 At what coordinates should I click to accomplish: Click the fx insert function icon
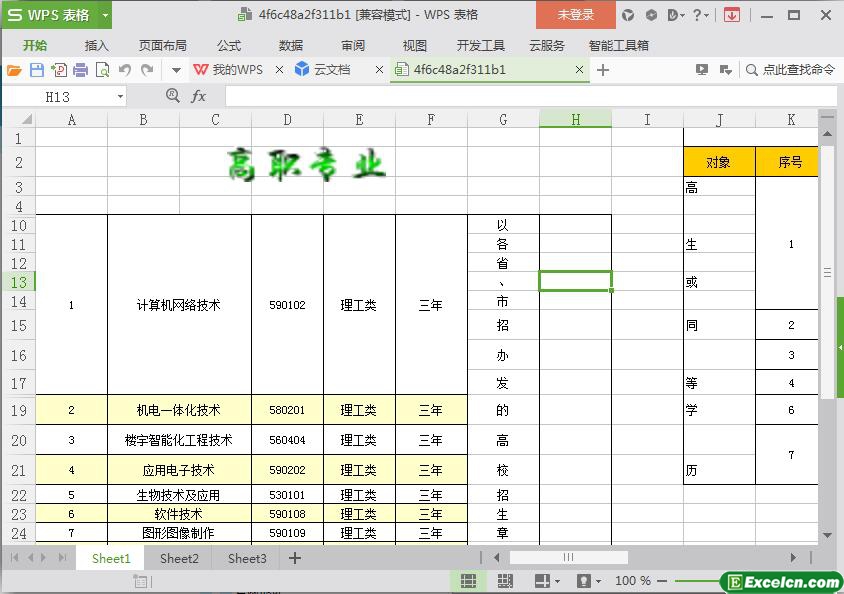tap(198, 96)
